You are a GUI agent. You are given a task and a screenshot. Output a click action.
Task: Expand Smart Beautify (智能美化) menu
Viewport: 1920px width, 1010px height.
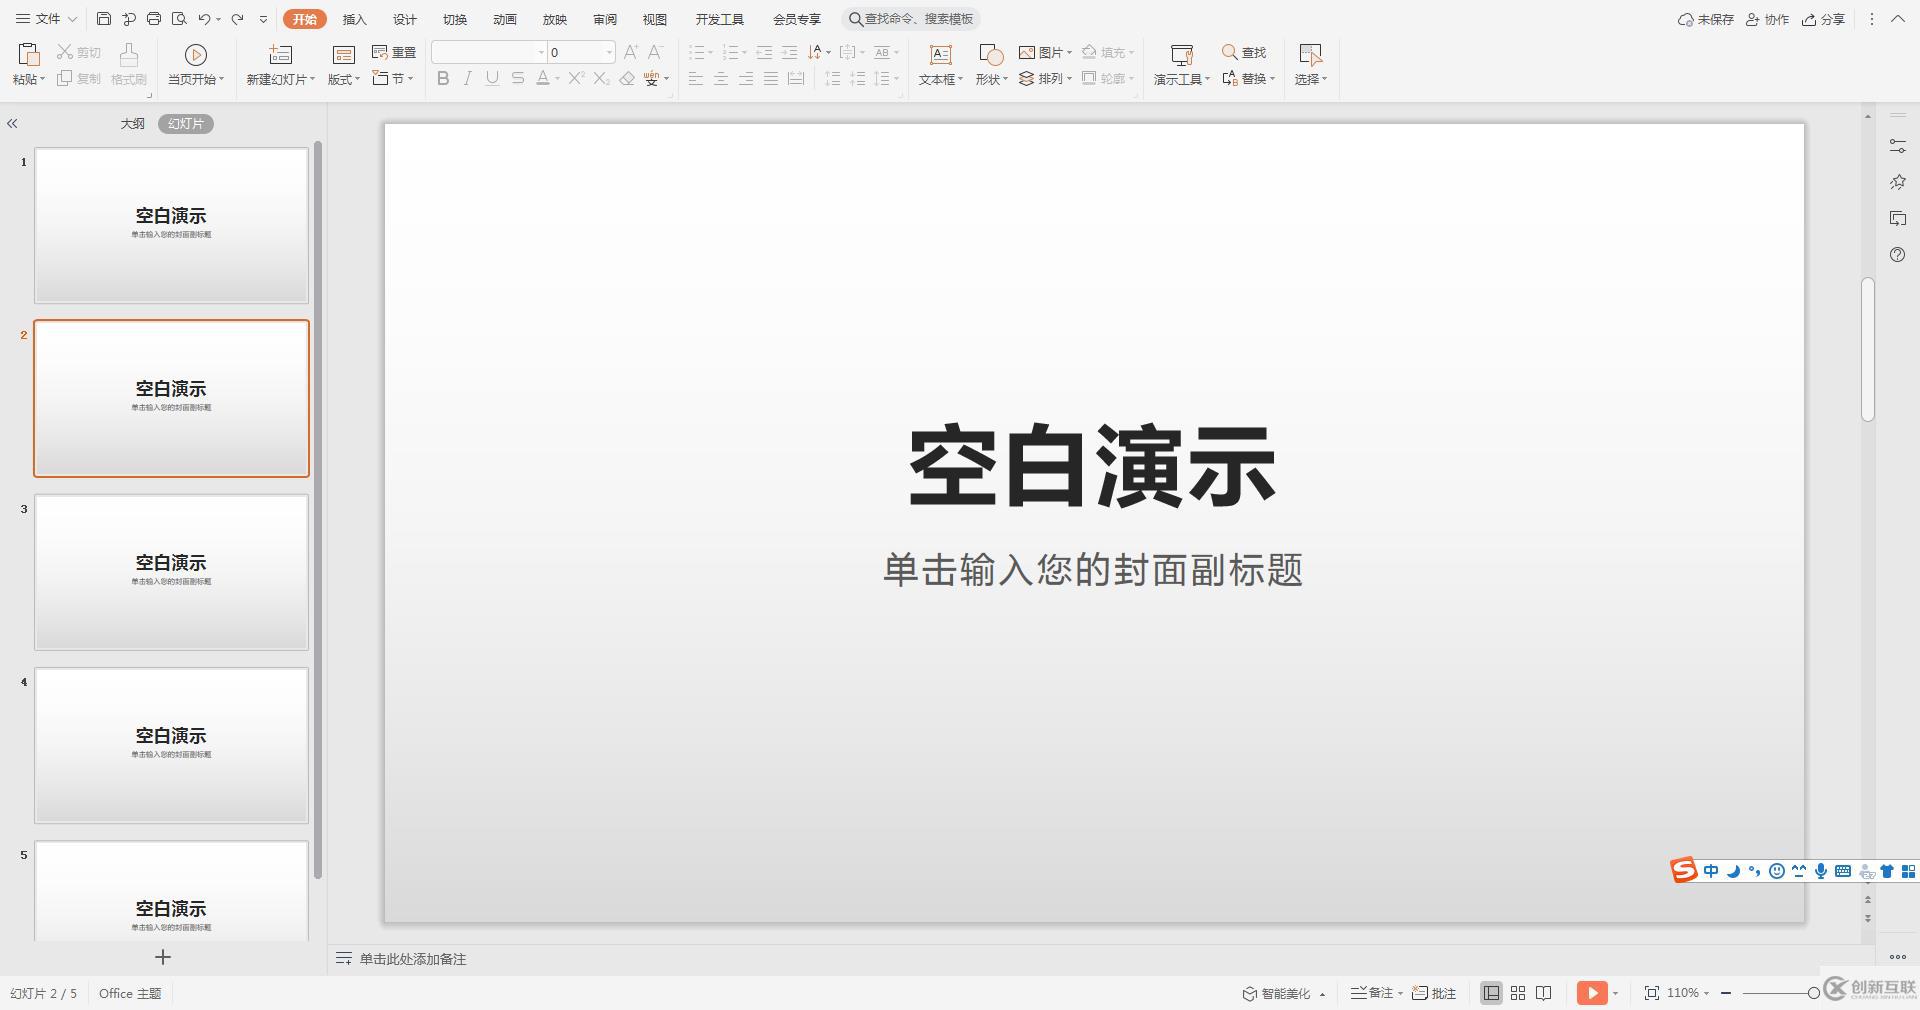coord(1322,994)
